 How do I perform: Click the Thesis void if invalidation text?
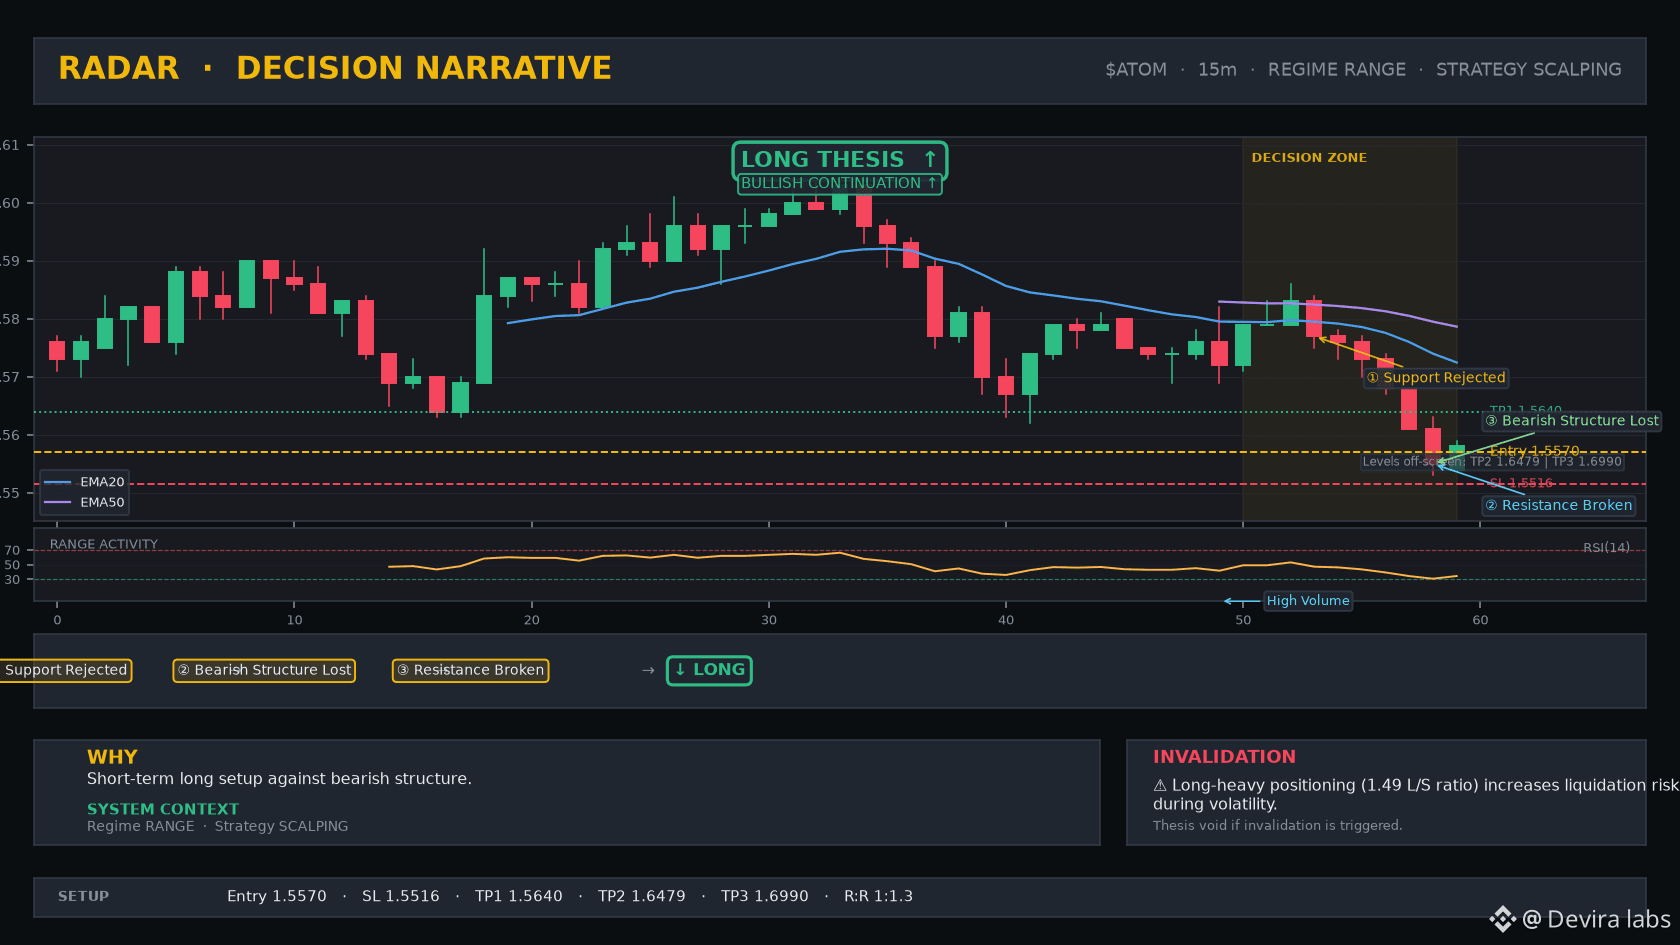click(1277, 826)
